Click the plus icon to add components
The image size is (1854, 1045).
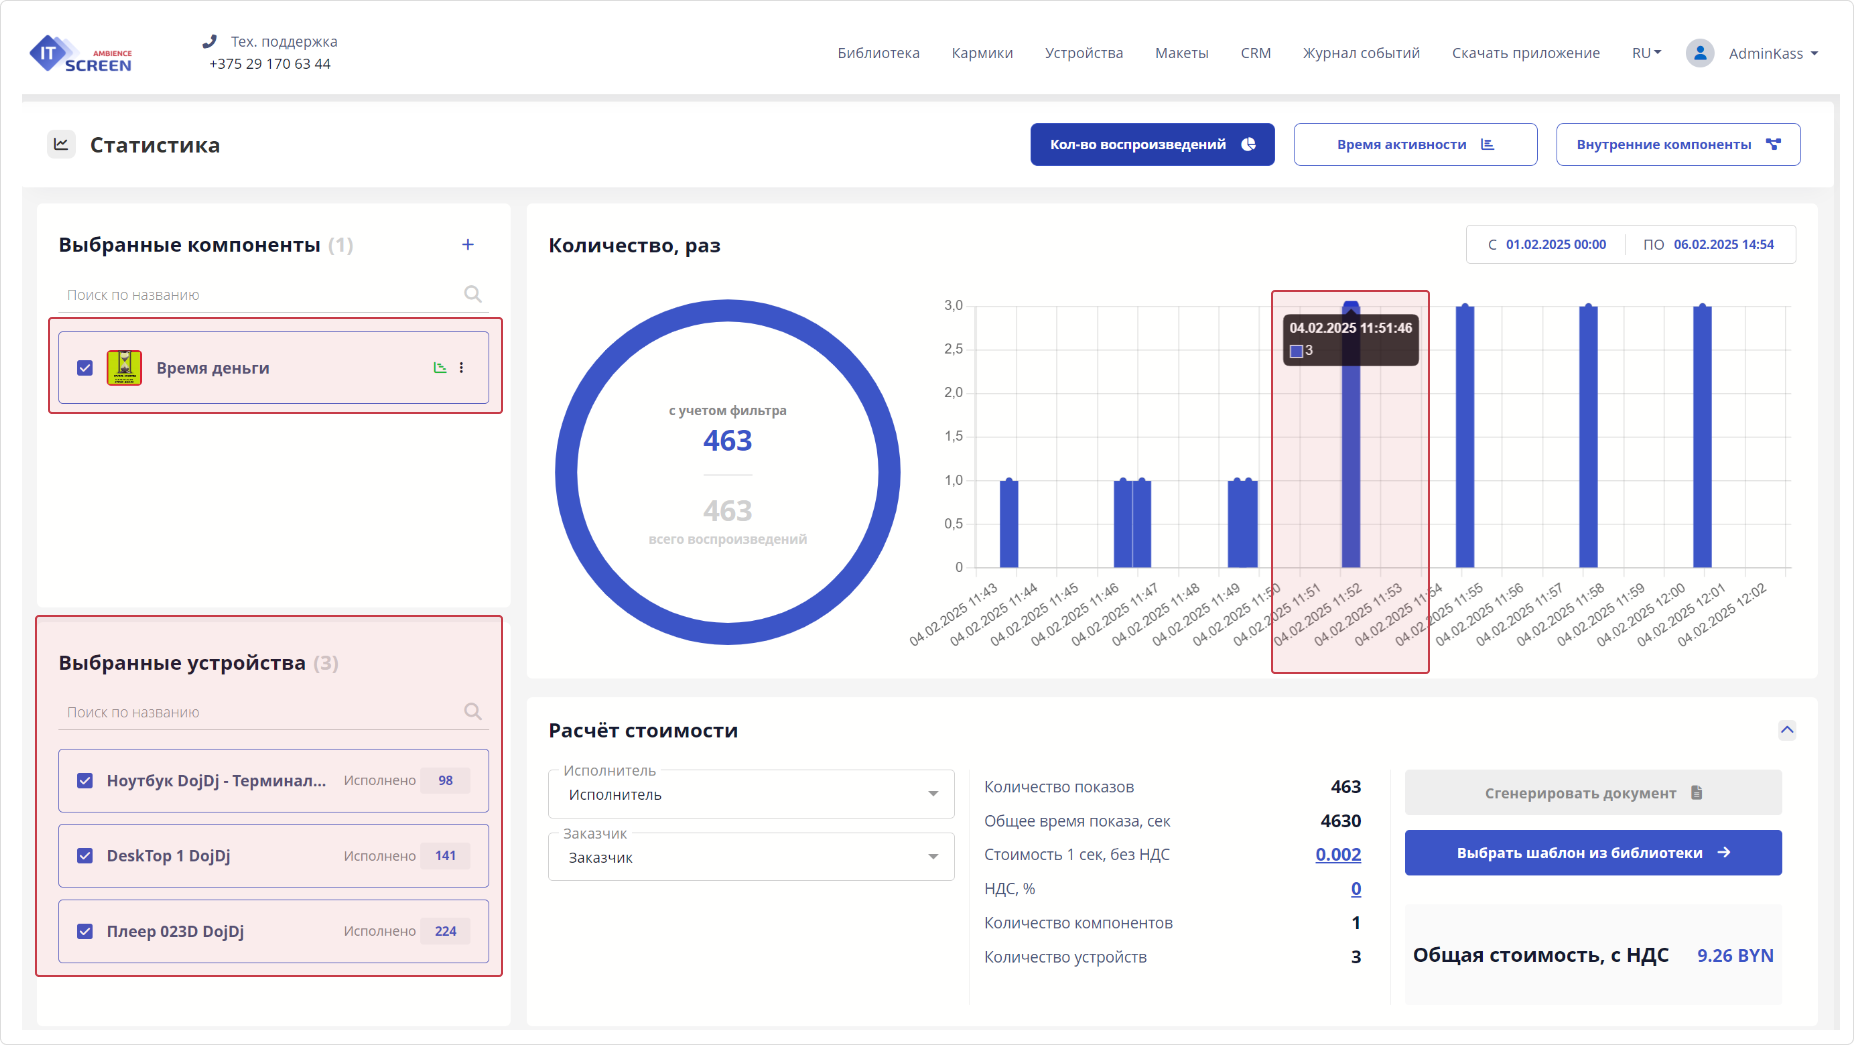pos(467,245)
